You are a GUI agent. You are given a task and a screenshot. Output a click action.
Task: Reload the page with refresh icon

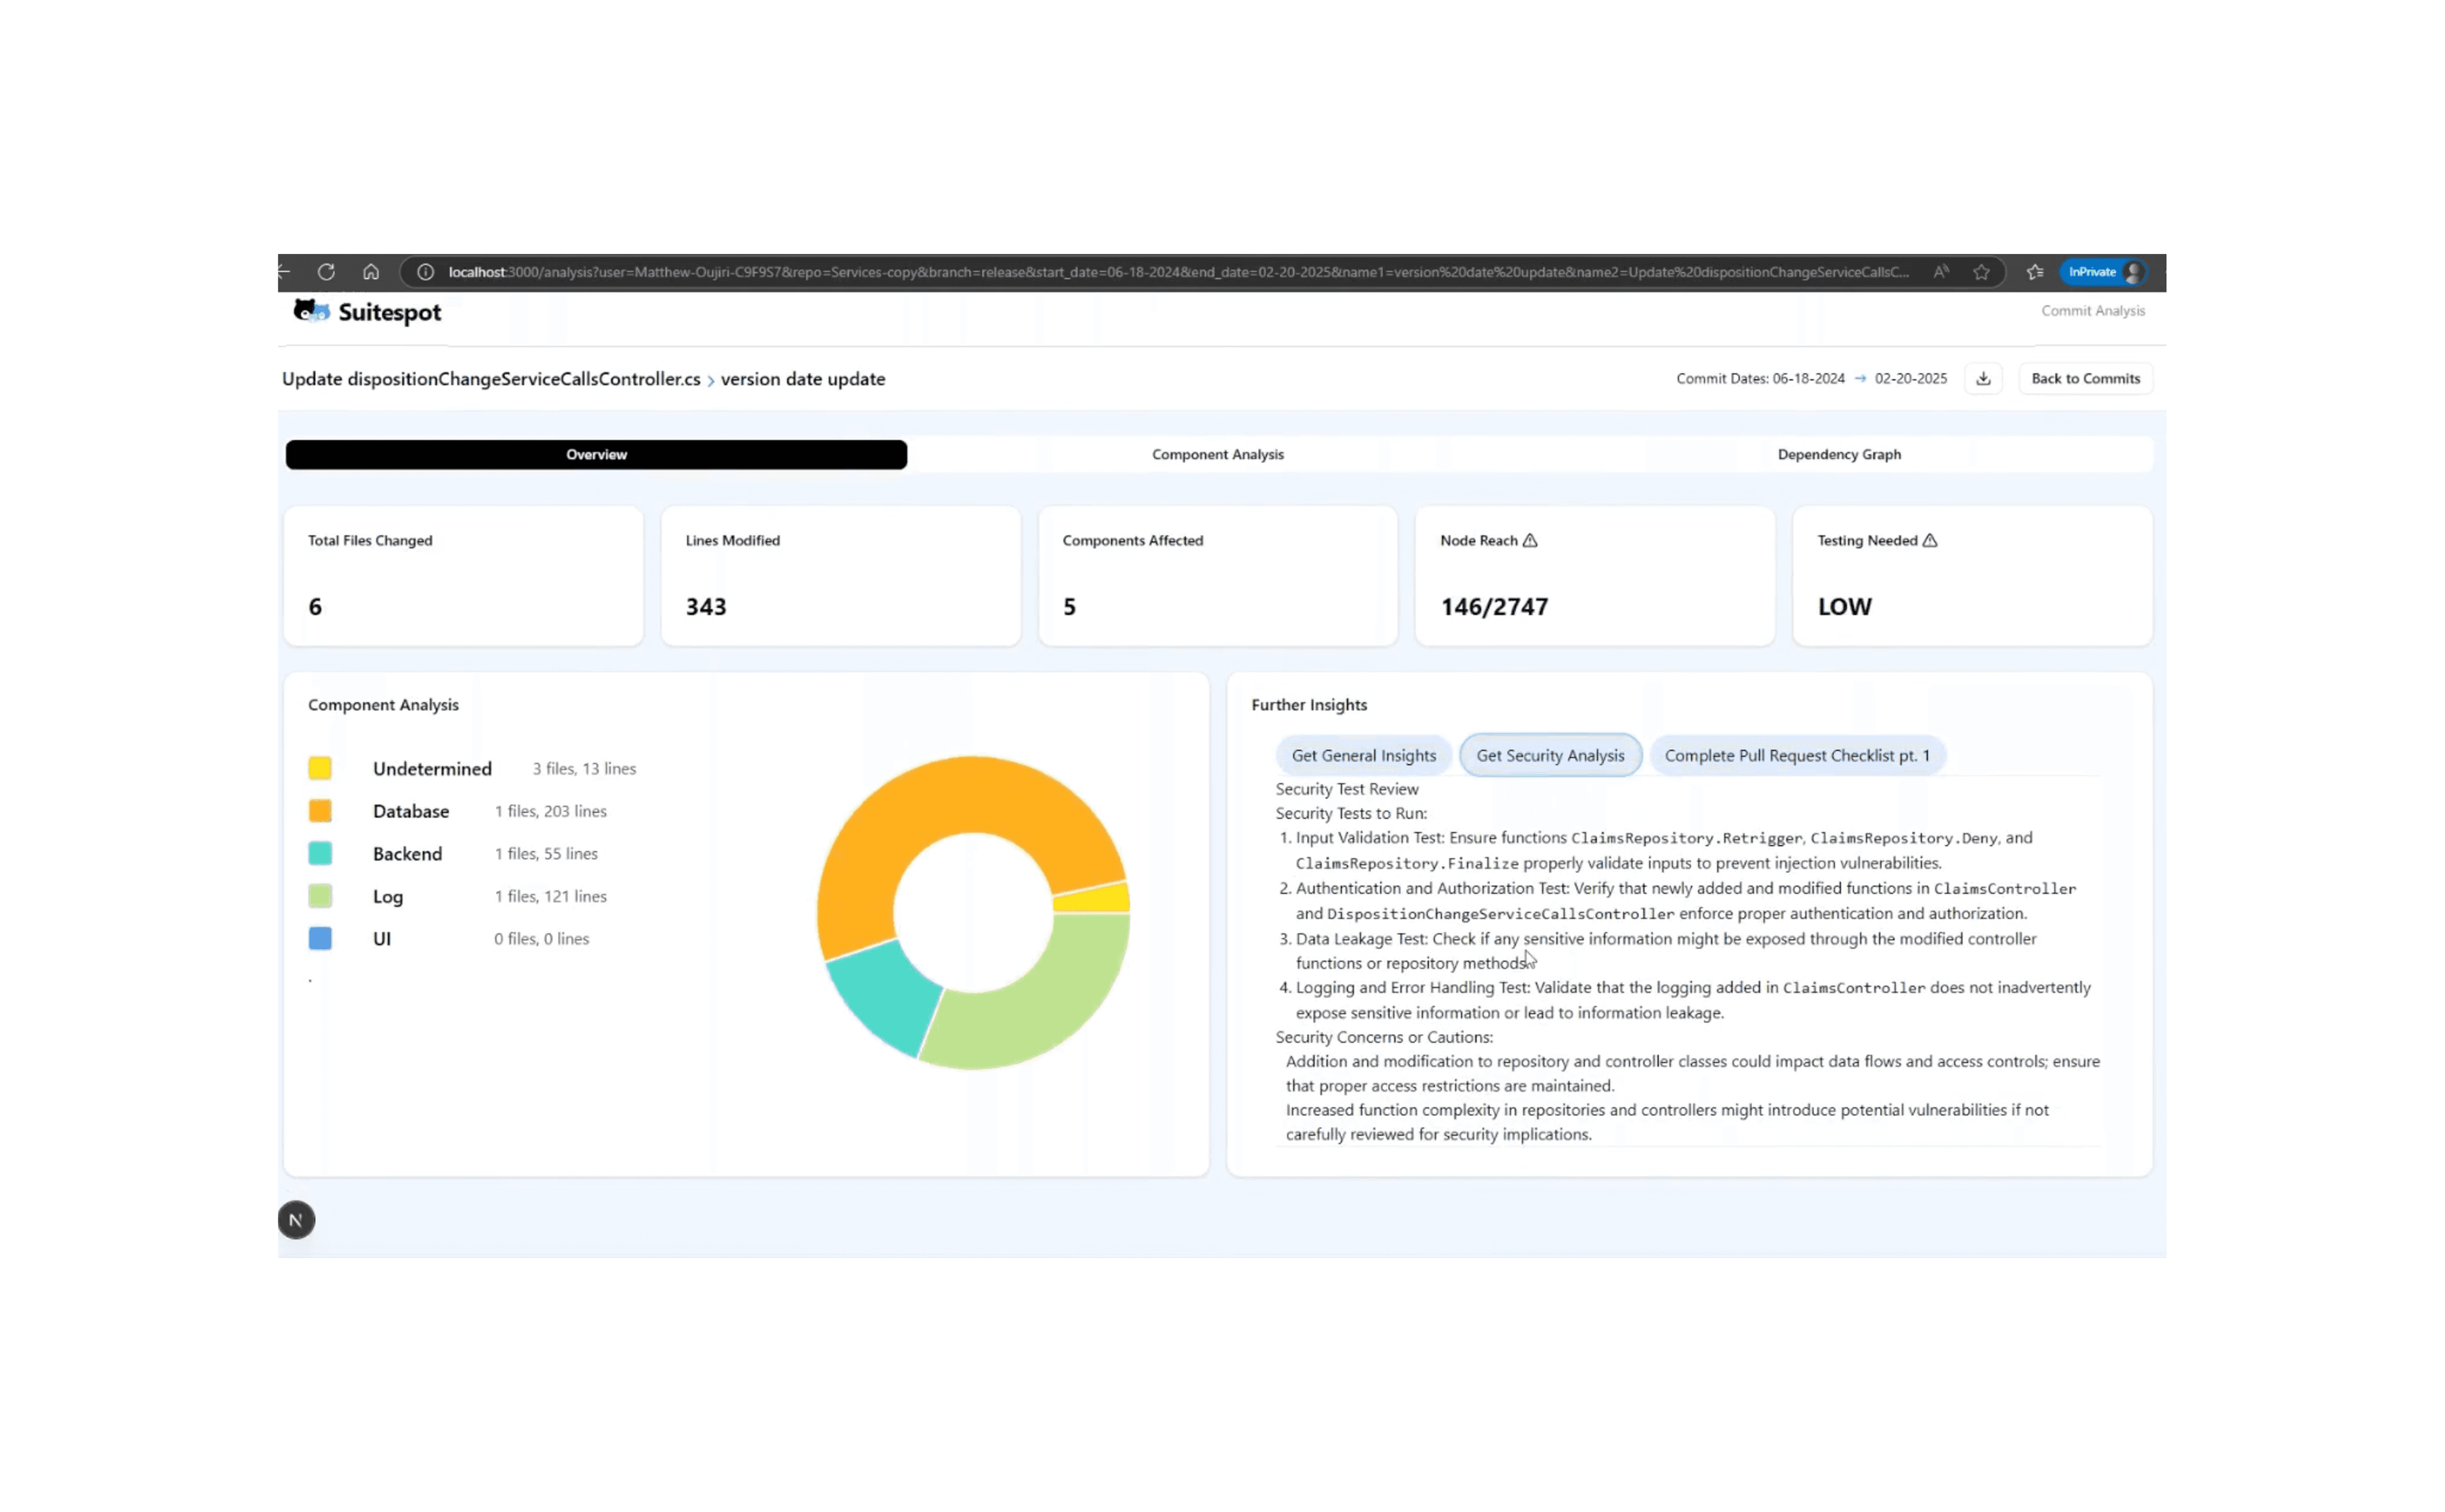[x=326, y=272]
